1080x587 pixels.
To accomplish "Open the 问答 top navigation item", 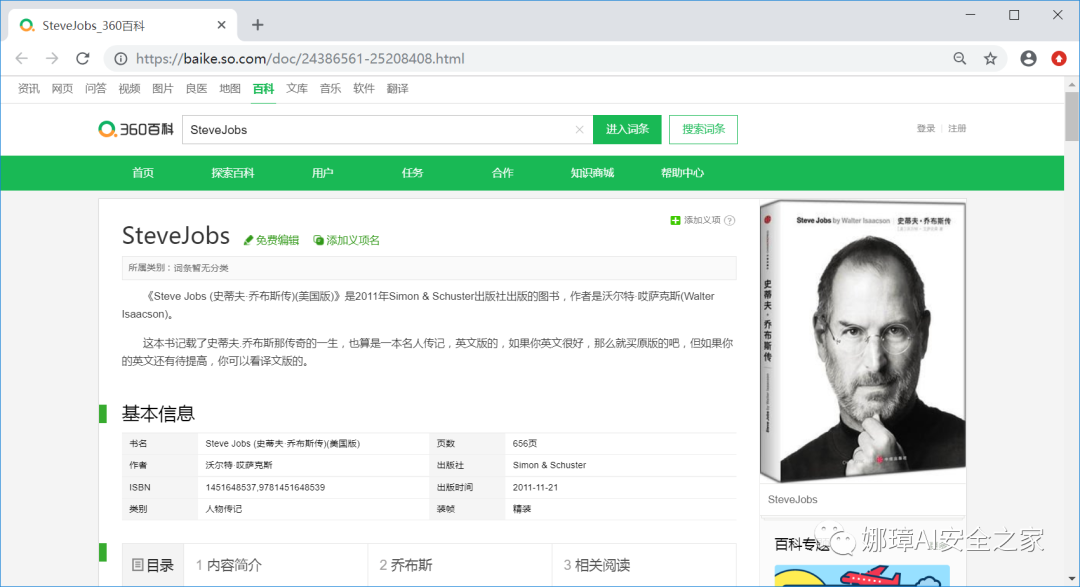I will 96,88.
